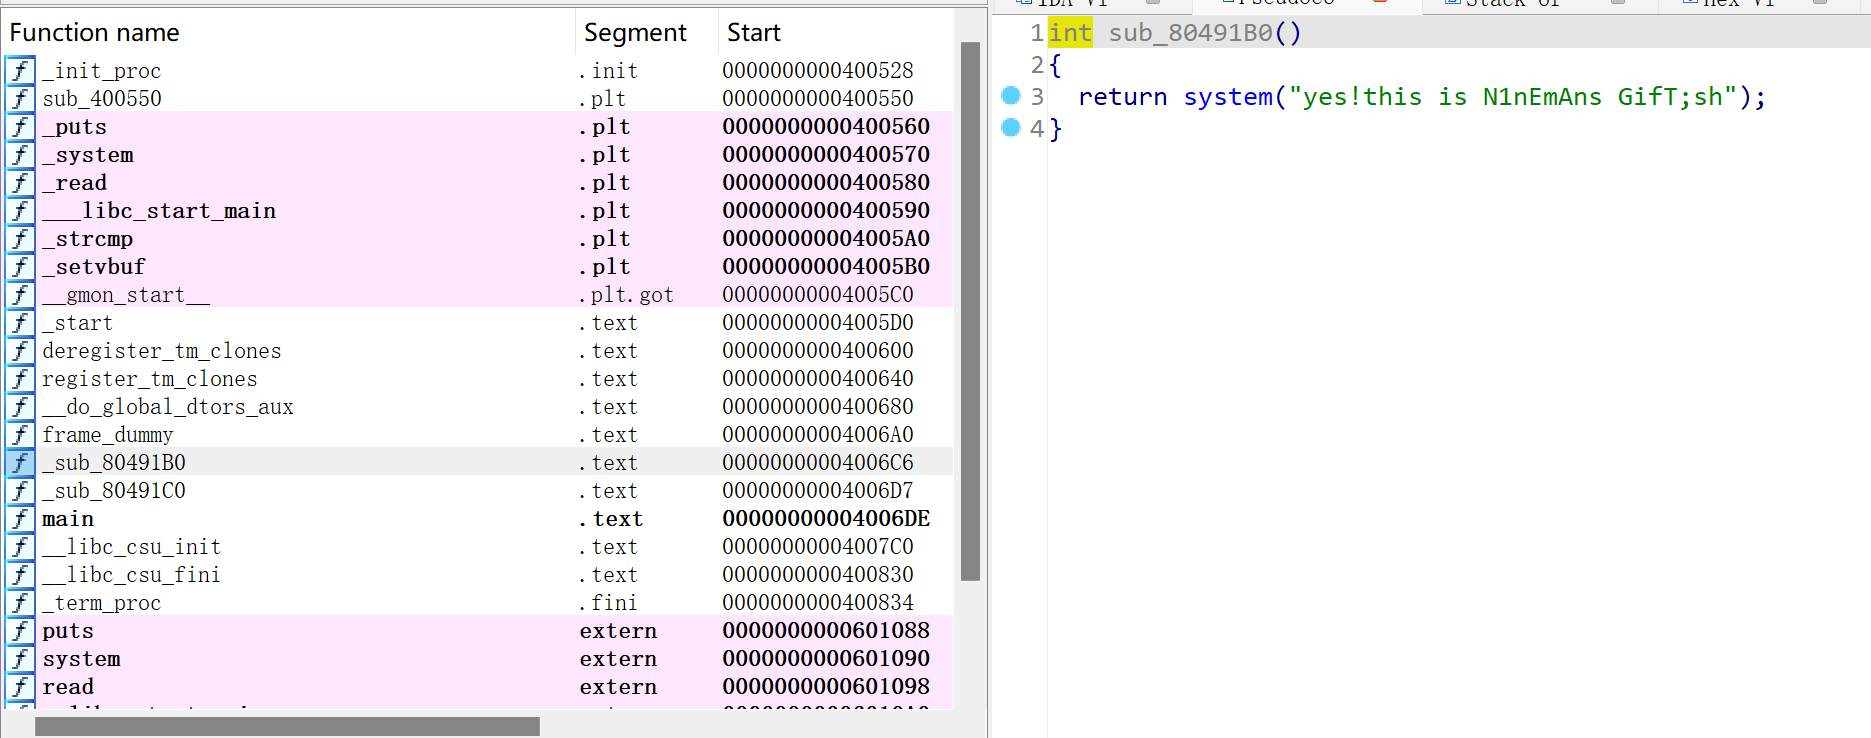Click the function icon beside deregister_tm_clones

[x=20, y=351]
